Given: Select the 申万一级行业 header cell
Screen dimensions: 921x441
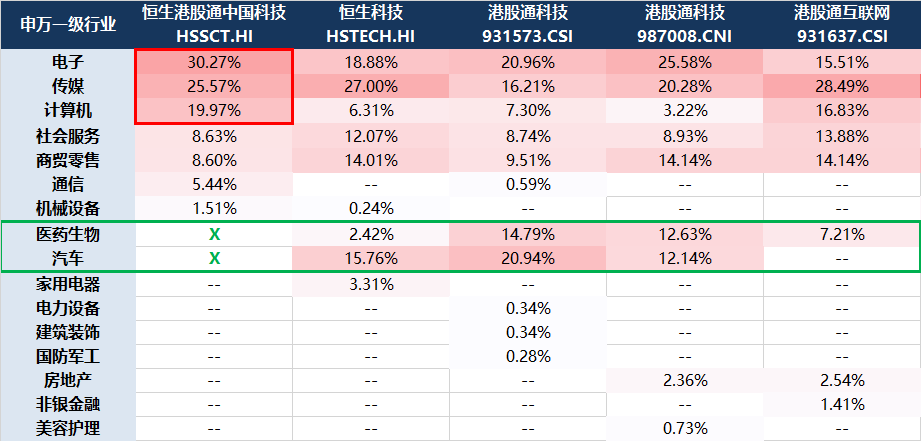Looking at the screenshot, I should pos(68,24).
